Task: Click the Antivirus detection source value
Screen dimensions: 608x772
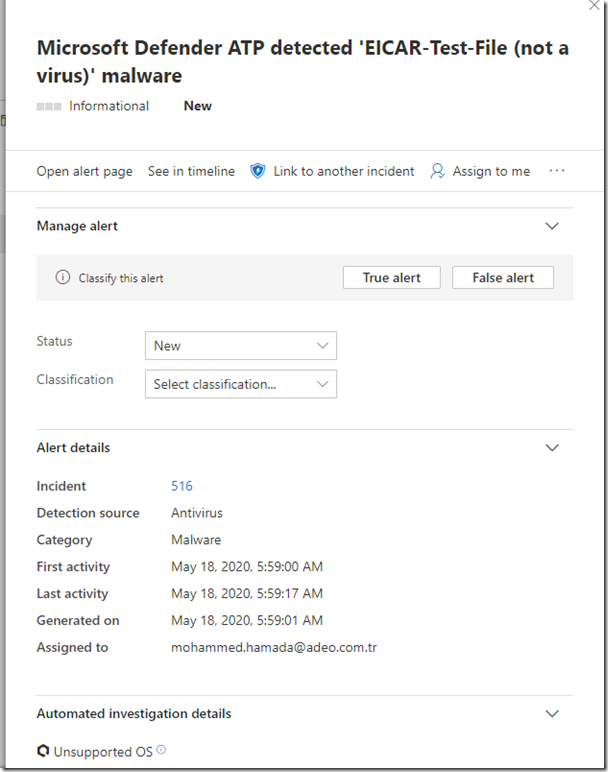Action: (x=197, y=513)
